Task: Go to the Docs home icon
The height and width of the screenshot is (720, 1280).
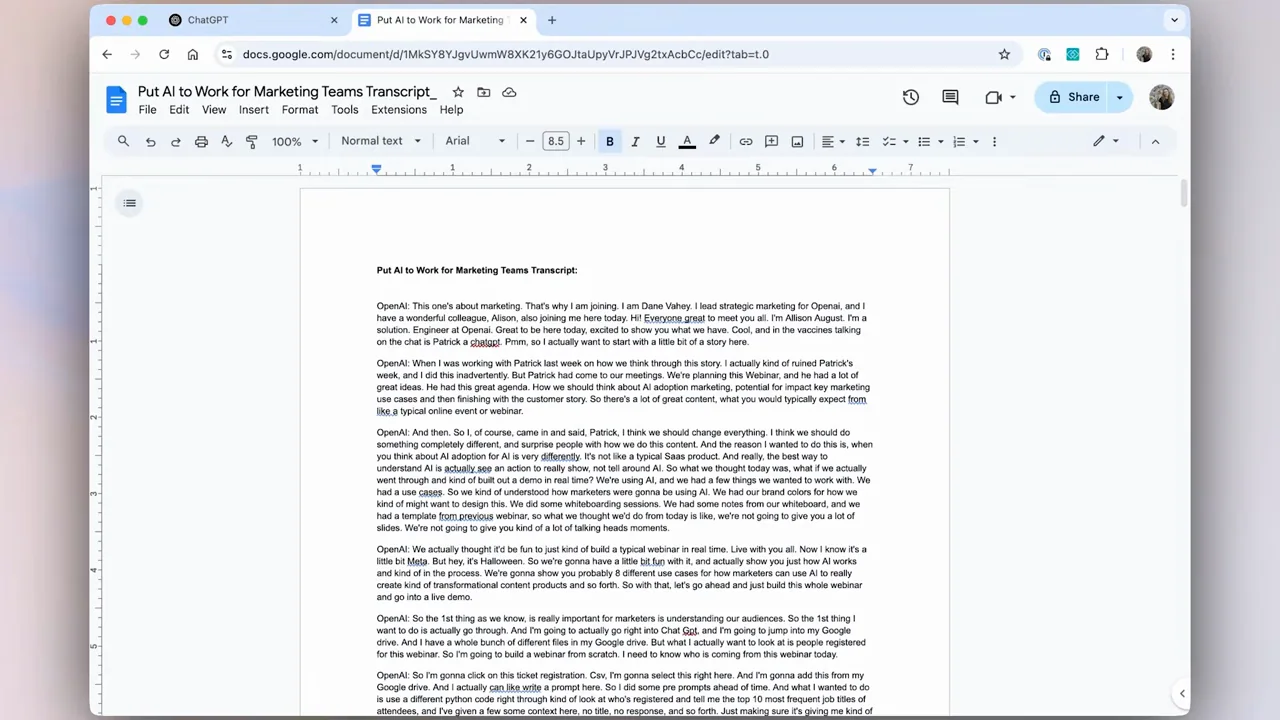Action: point(116,99)
